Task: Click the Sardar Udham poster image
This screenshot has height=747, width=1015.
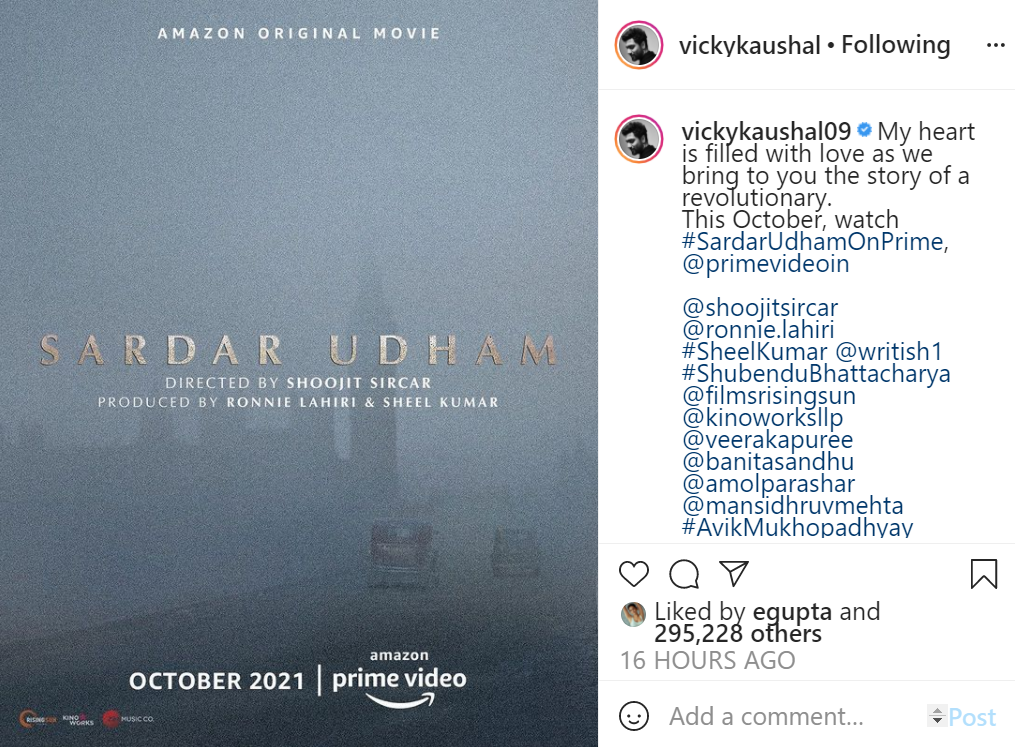Action: tap(298, 374)
